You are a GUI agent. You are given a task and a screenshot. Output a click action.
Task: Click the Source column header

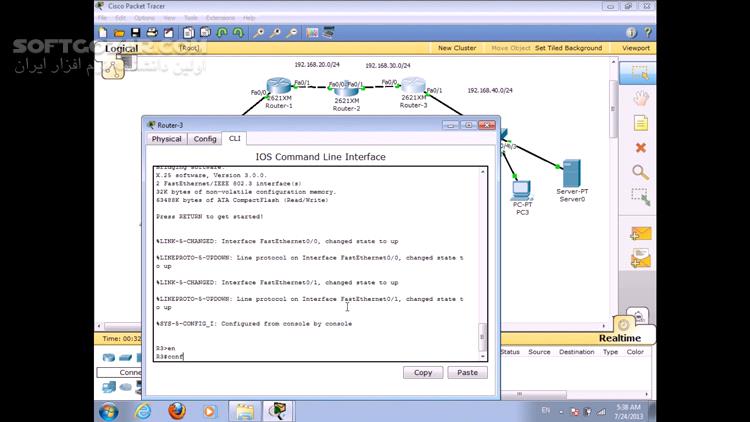tap(539, 352)
